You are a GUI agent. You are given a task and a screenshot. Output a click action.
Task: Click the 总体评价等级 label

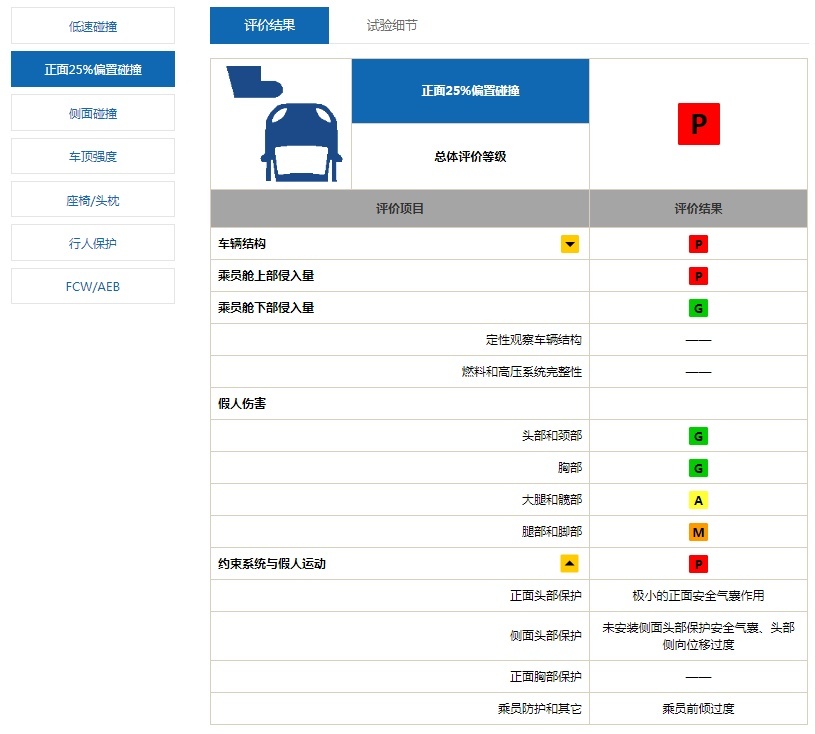[470, 156]
